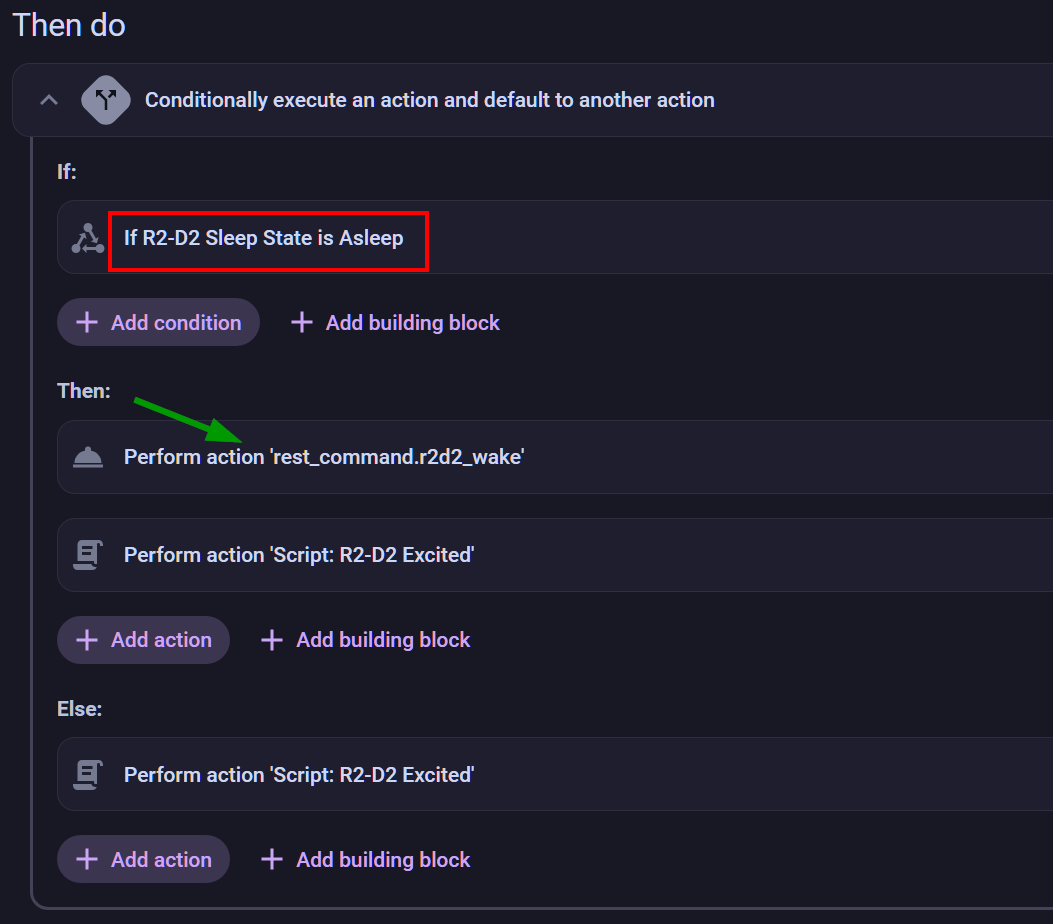Open the 'Conditionally execute an action' header
Screen dimensions: 1053x924
pyautogui.click(x=429, y=100)
